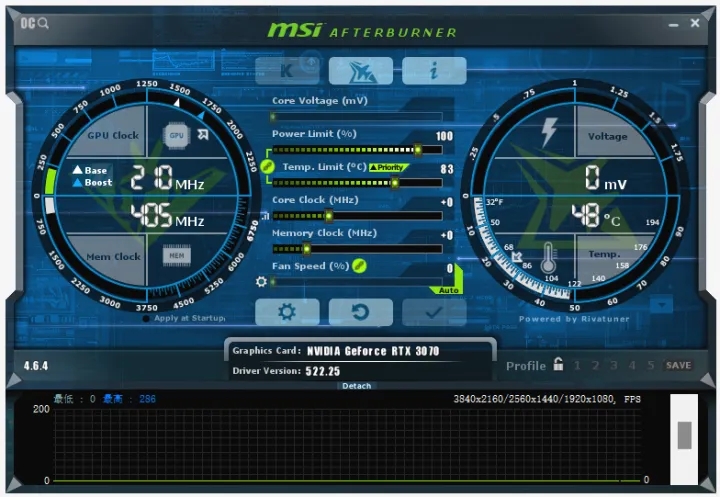720x497 pixels.
Task: Click the lightning bolt voltage icon
Action: tap(549, 132)
